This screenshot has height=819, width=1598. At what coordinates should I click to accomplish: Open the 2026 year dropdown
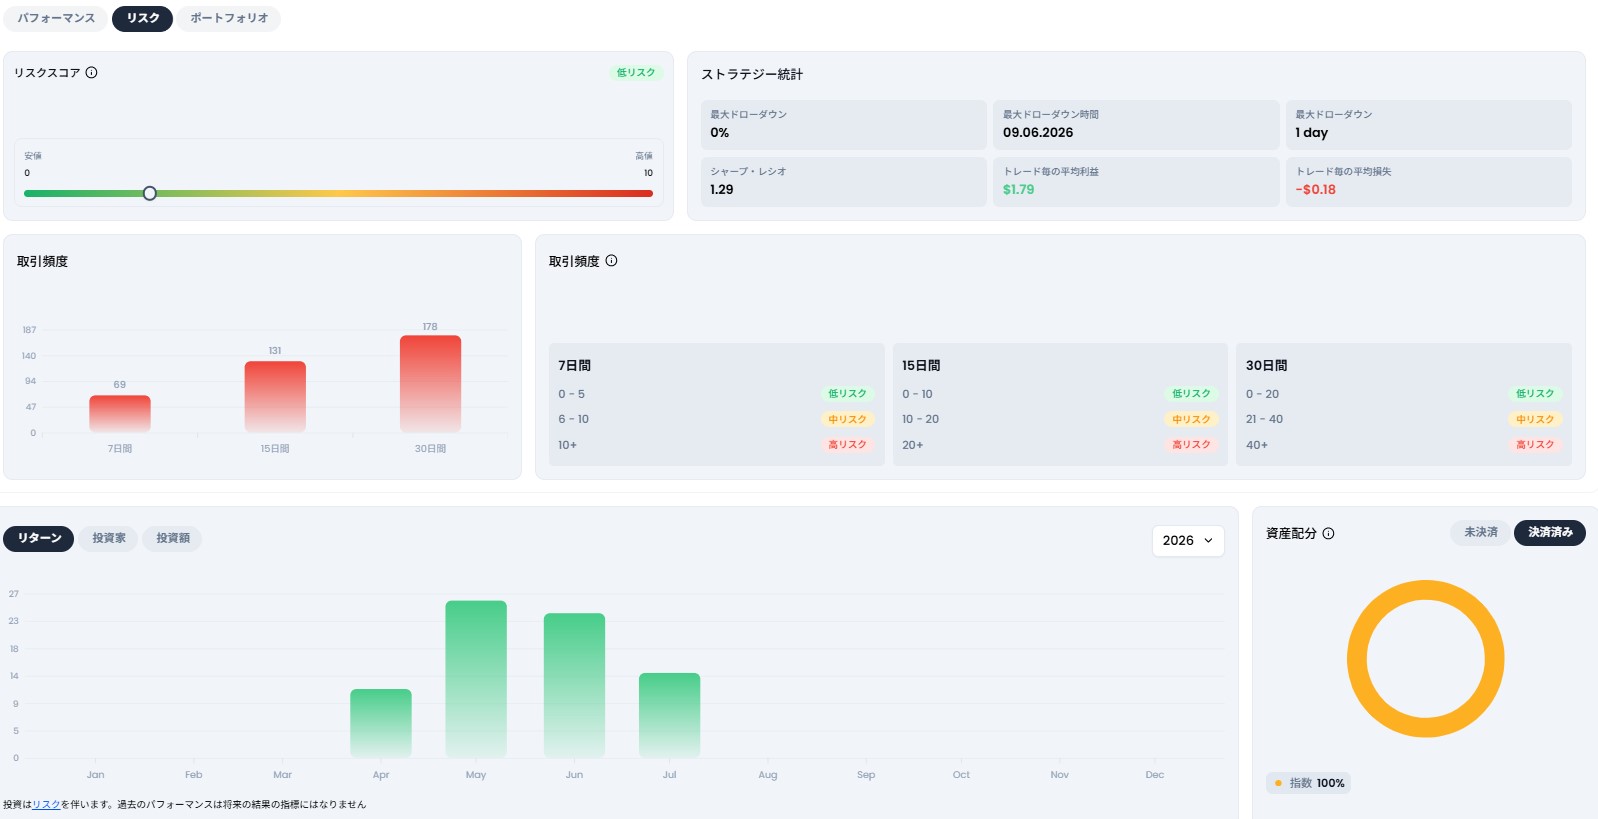click(x=1188, y=540)
